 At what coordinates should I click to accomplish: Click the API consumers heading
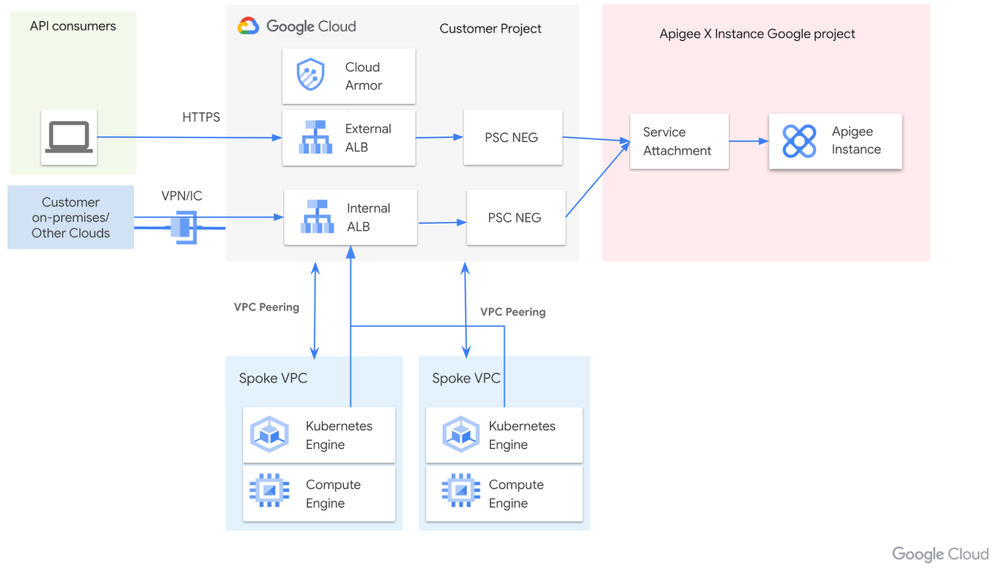click(x=73, y=26)
